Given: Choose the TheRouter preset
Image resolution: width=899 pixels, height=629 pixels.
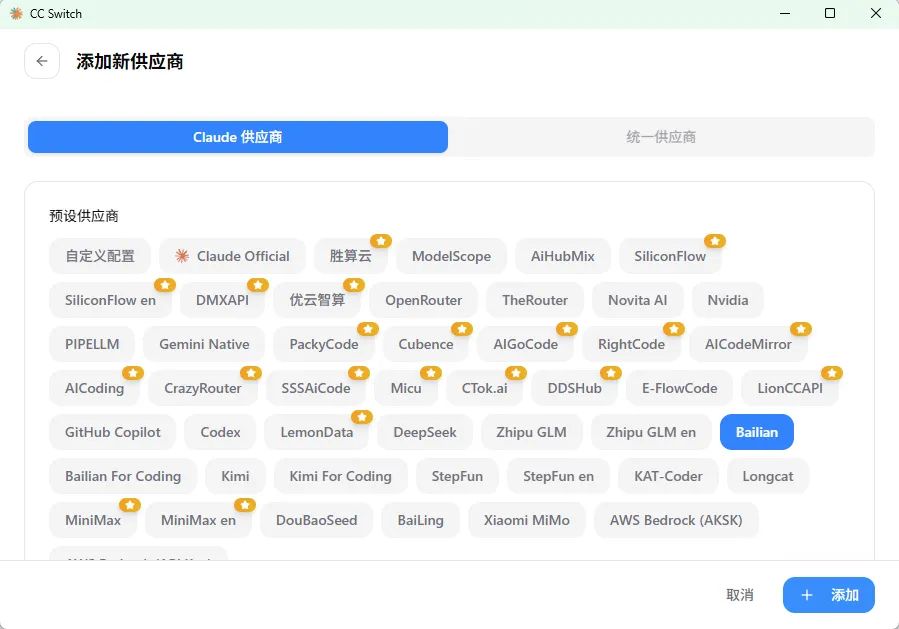Looking at the screenshot, I should 535,300.
